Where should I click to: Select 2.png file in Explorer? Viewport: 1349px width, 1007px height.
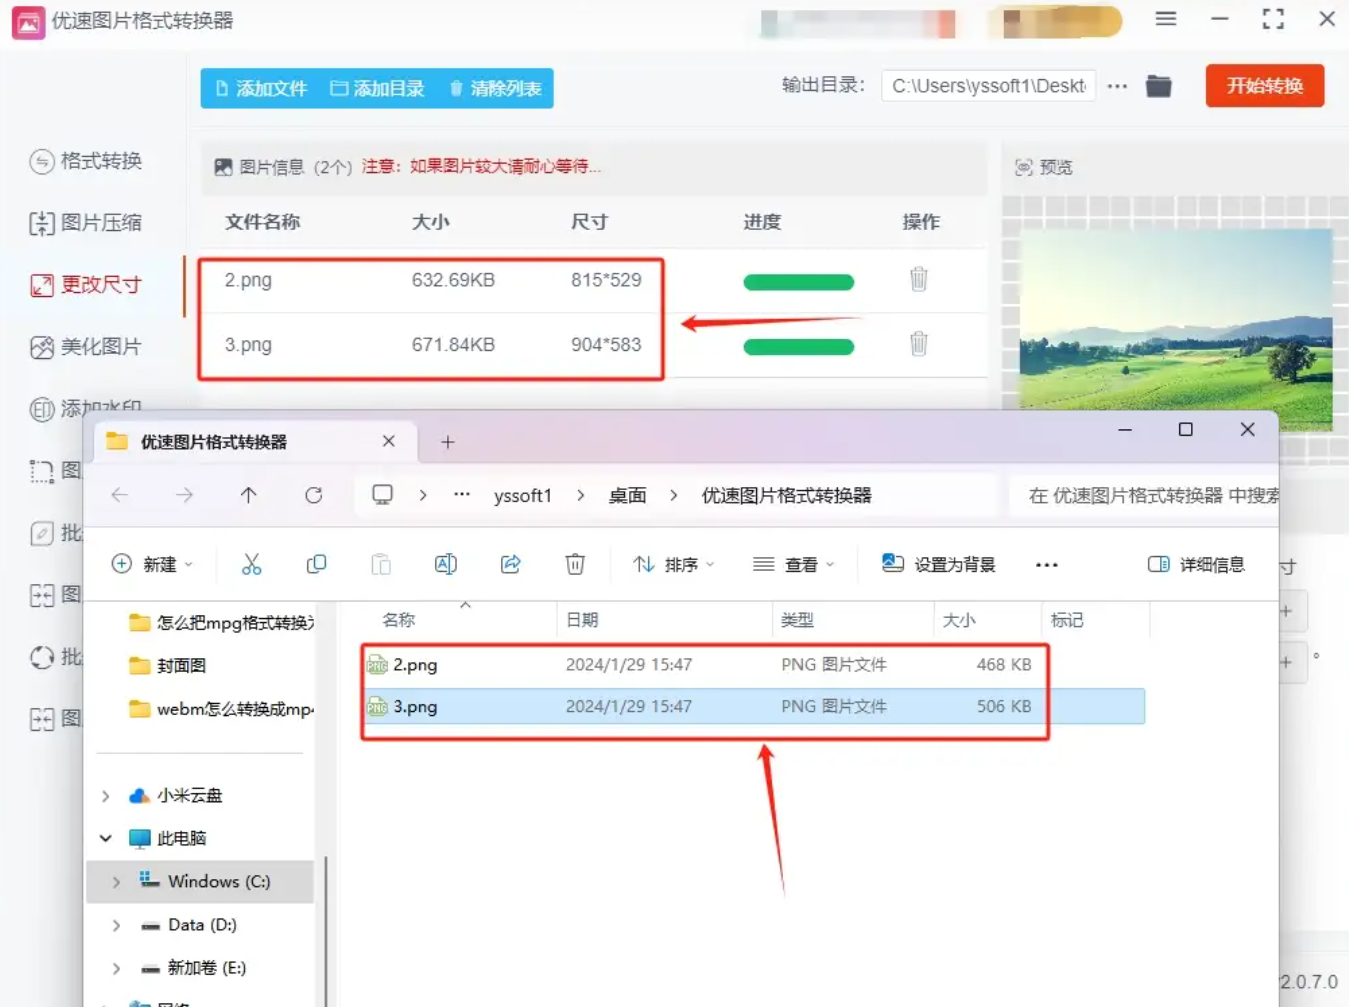pyautogui.click(x=752, y=664)
